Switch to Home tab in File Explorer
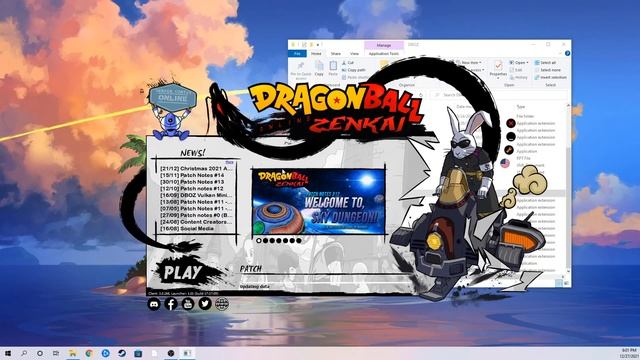The height and width of the screenshot is (360, 640). pyautogui.click(x=316, y=53)
